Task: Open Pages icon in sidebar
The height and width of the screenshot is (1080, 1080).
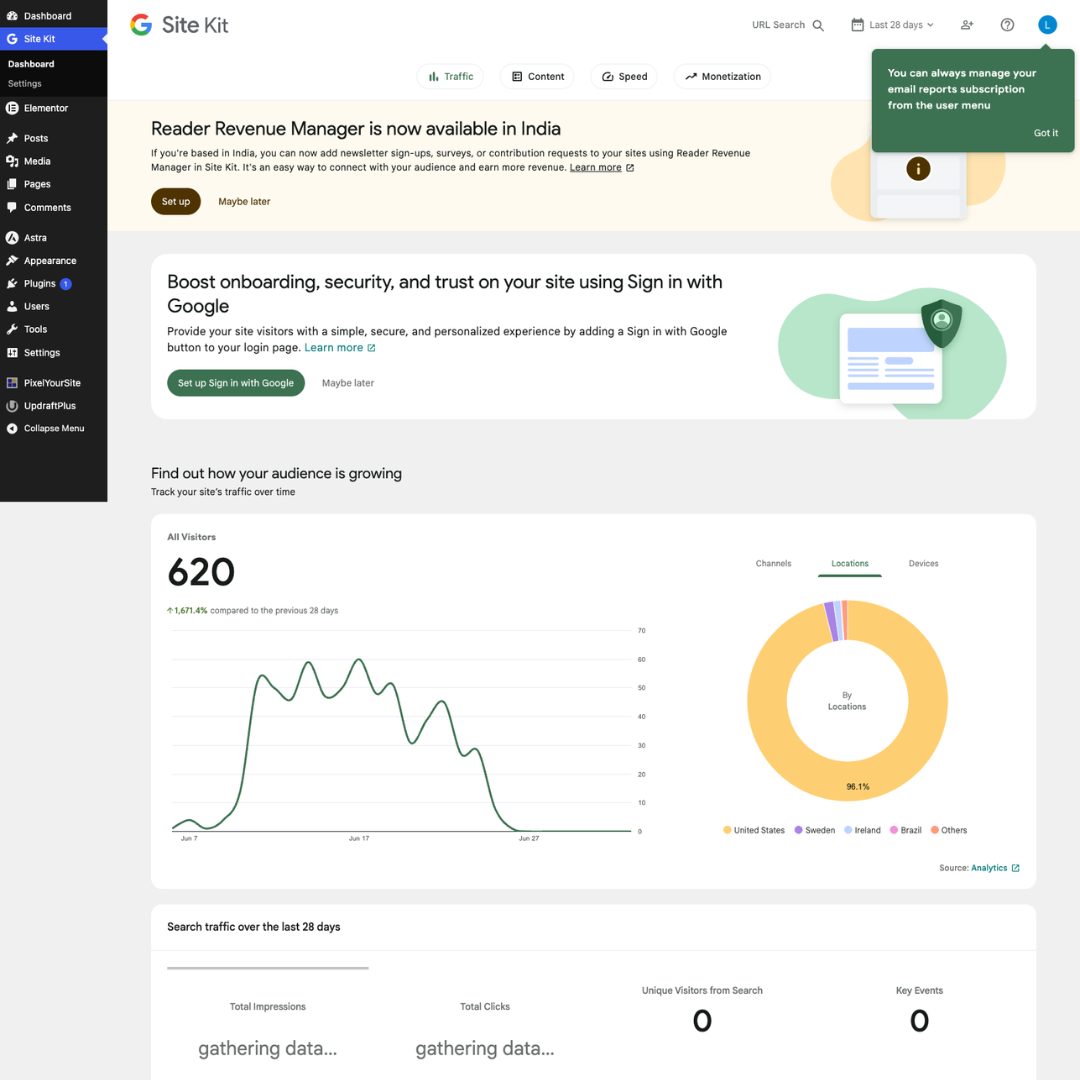Action: tap(12, 184)
